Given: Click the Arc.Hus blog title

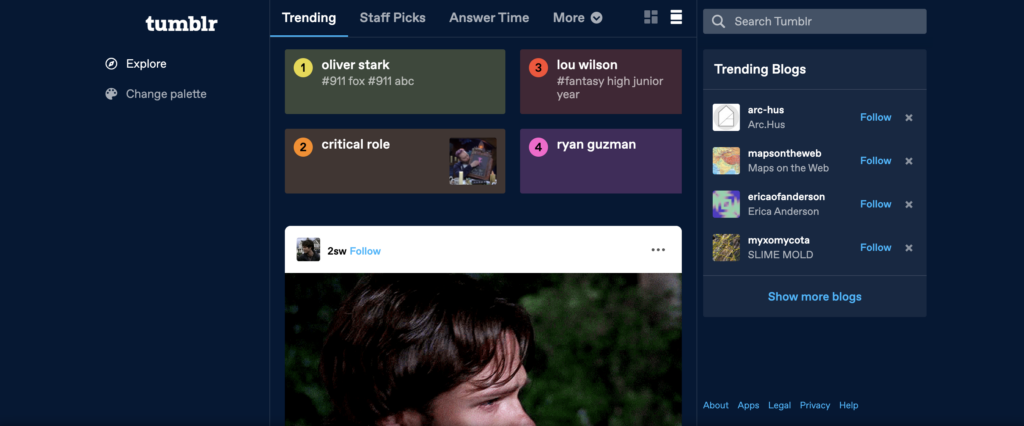Looking at the screenshot, I should pyautogui.click(x=766, y=124).
